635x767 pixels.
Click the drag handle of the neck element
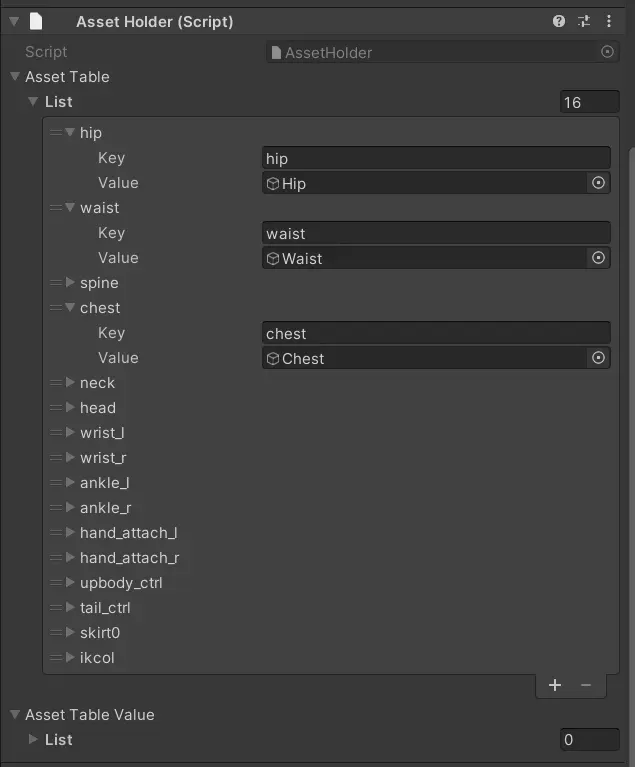(56, 383)
